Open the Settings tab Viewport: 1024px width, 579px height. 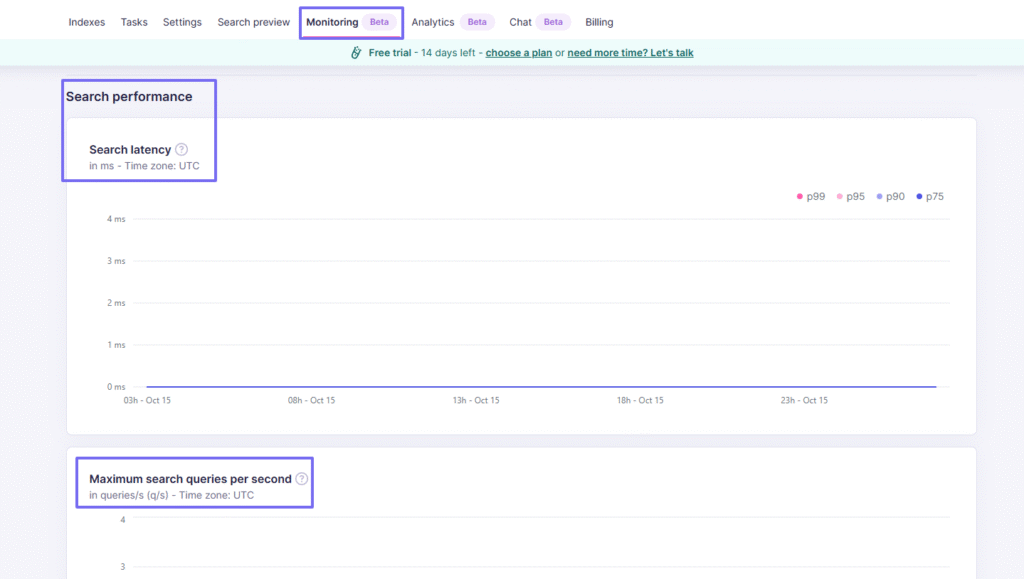[x=182, y=21]
